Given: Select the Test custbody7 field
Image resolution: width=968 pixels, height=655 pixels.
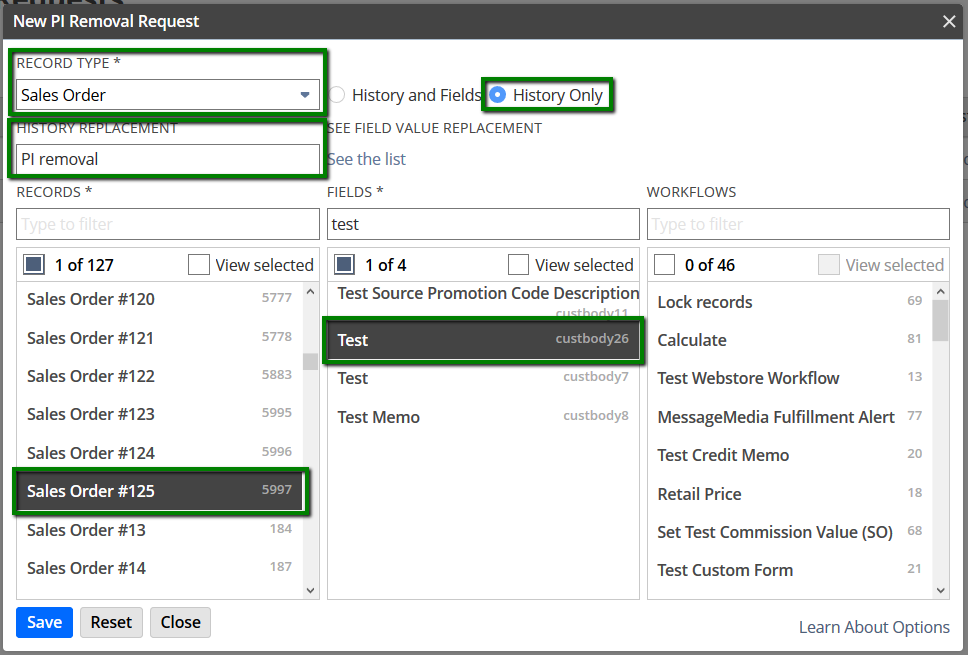Looking at the screenshot, I should click(483, 378).
